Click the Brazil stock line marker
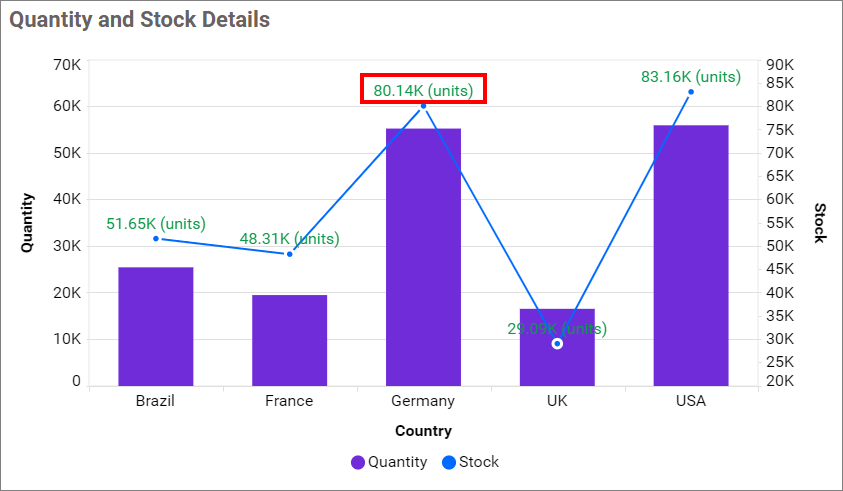Viewport: 843px width, 491px height. 156,238
